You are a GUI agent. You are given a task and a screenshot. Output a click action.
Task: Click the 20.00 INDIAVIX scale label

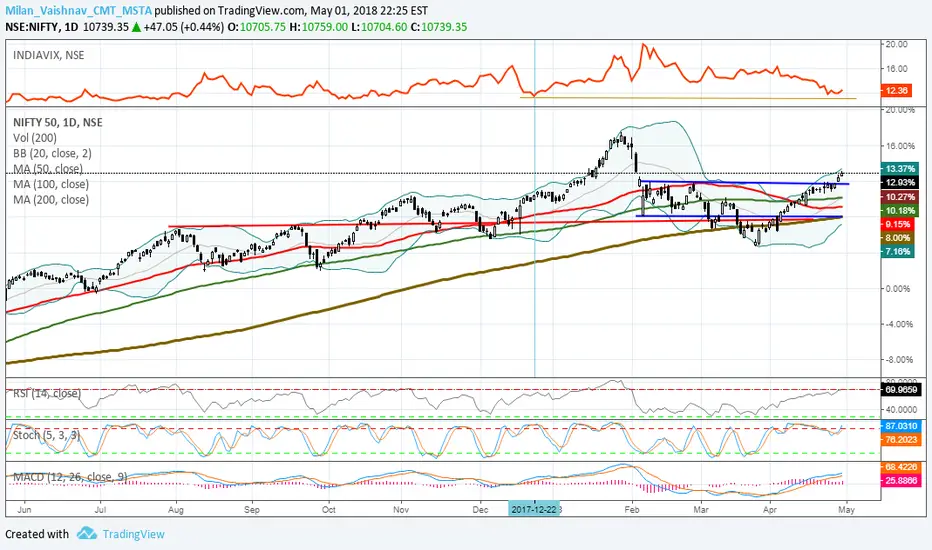(x=896, y=44)
